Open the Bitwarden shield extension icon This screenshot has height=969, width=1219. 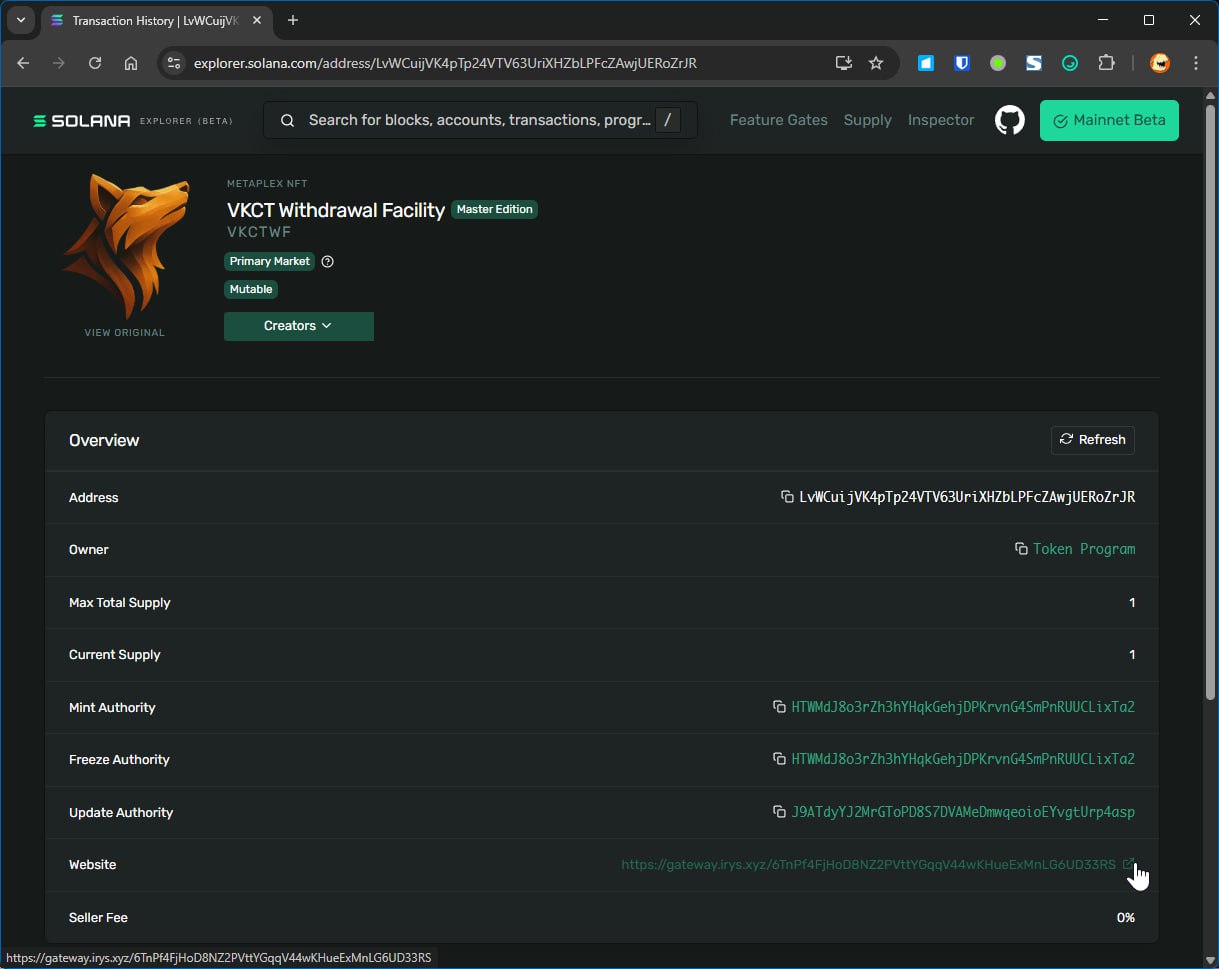(962, 63)
